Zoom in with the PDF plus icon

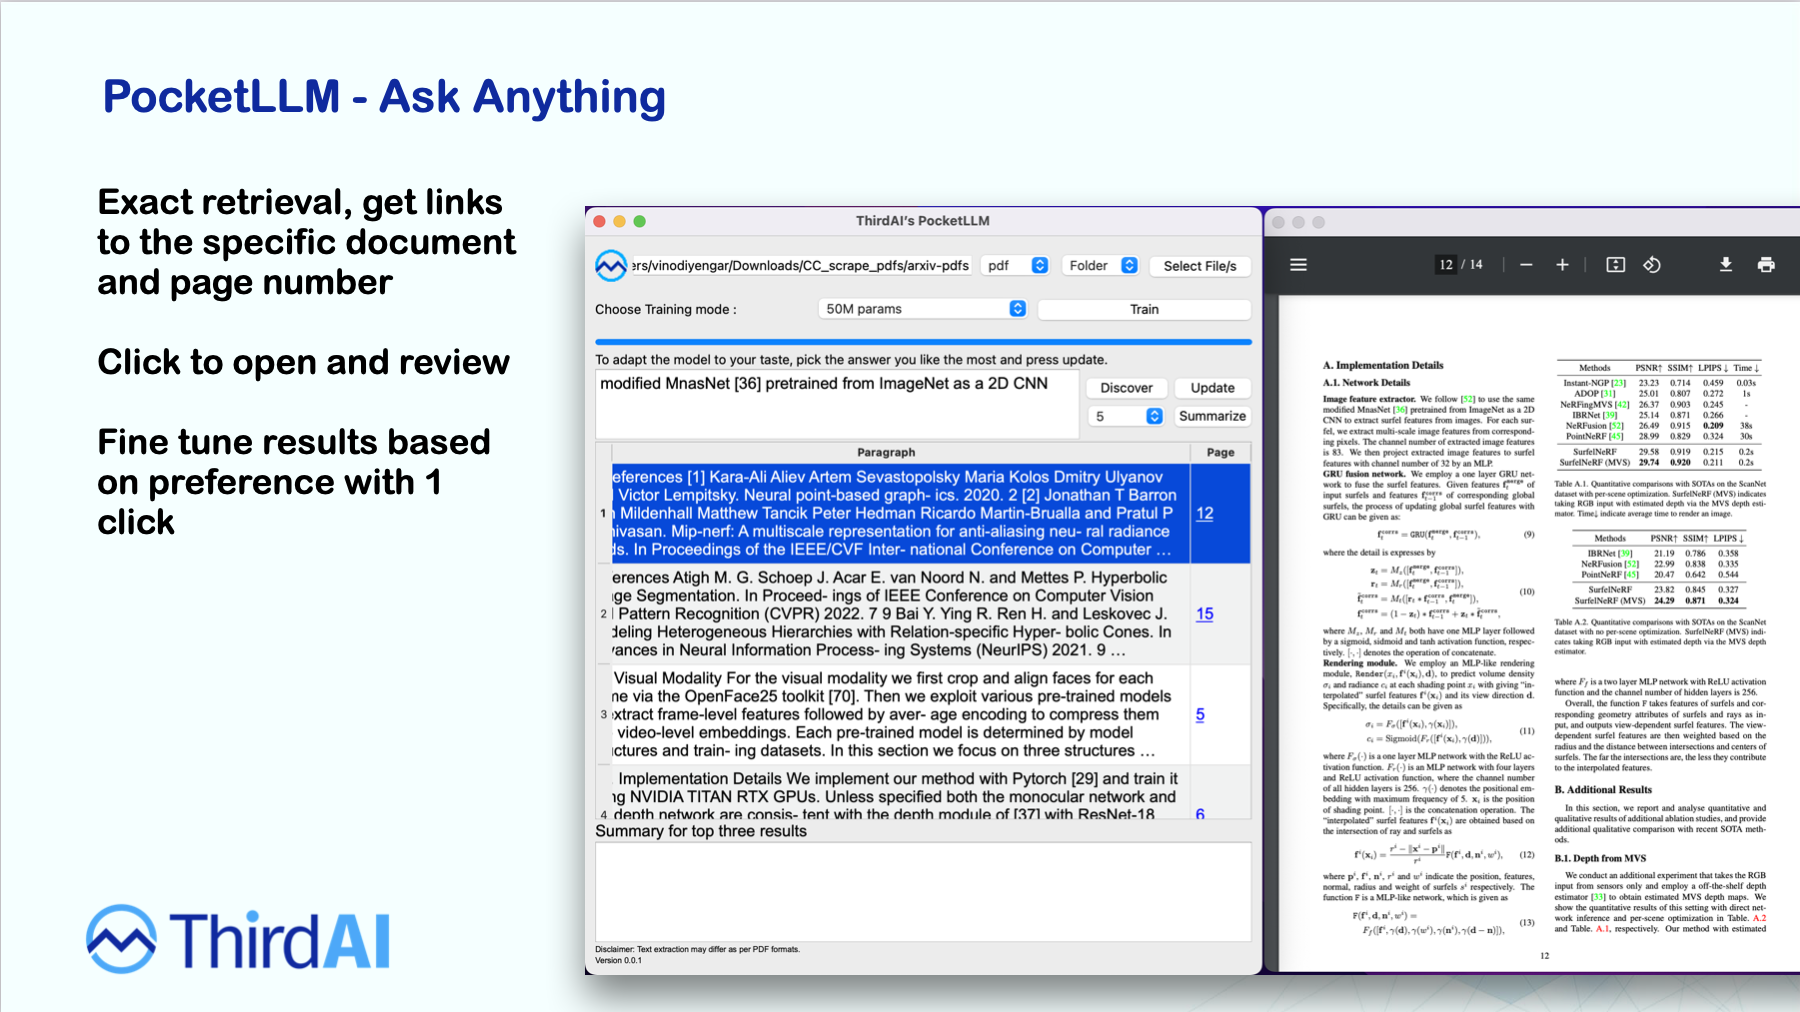point(1562,265)
